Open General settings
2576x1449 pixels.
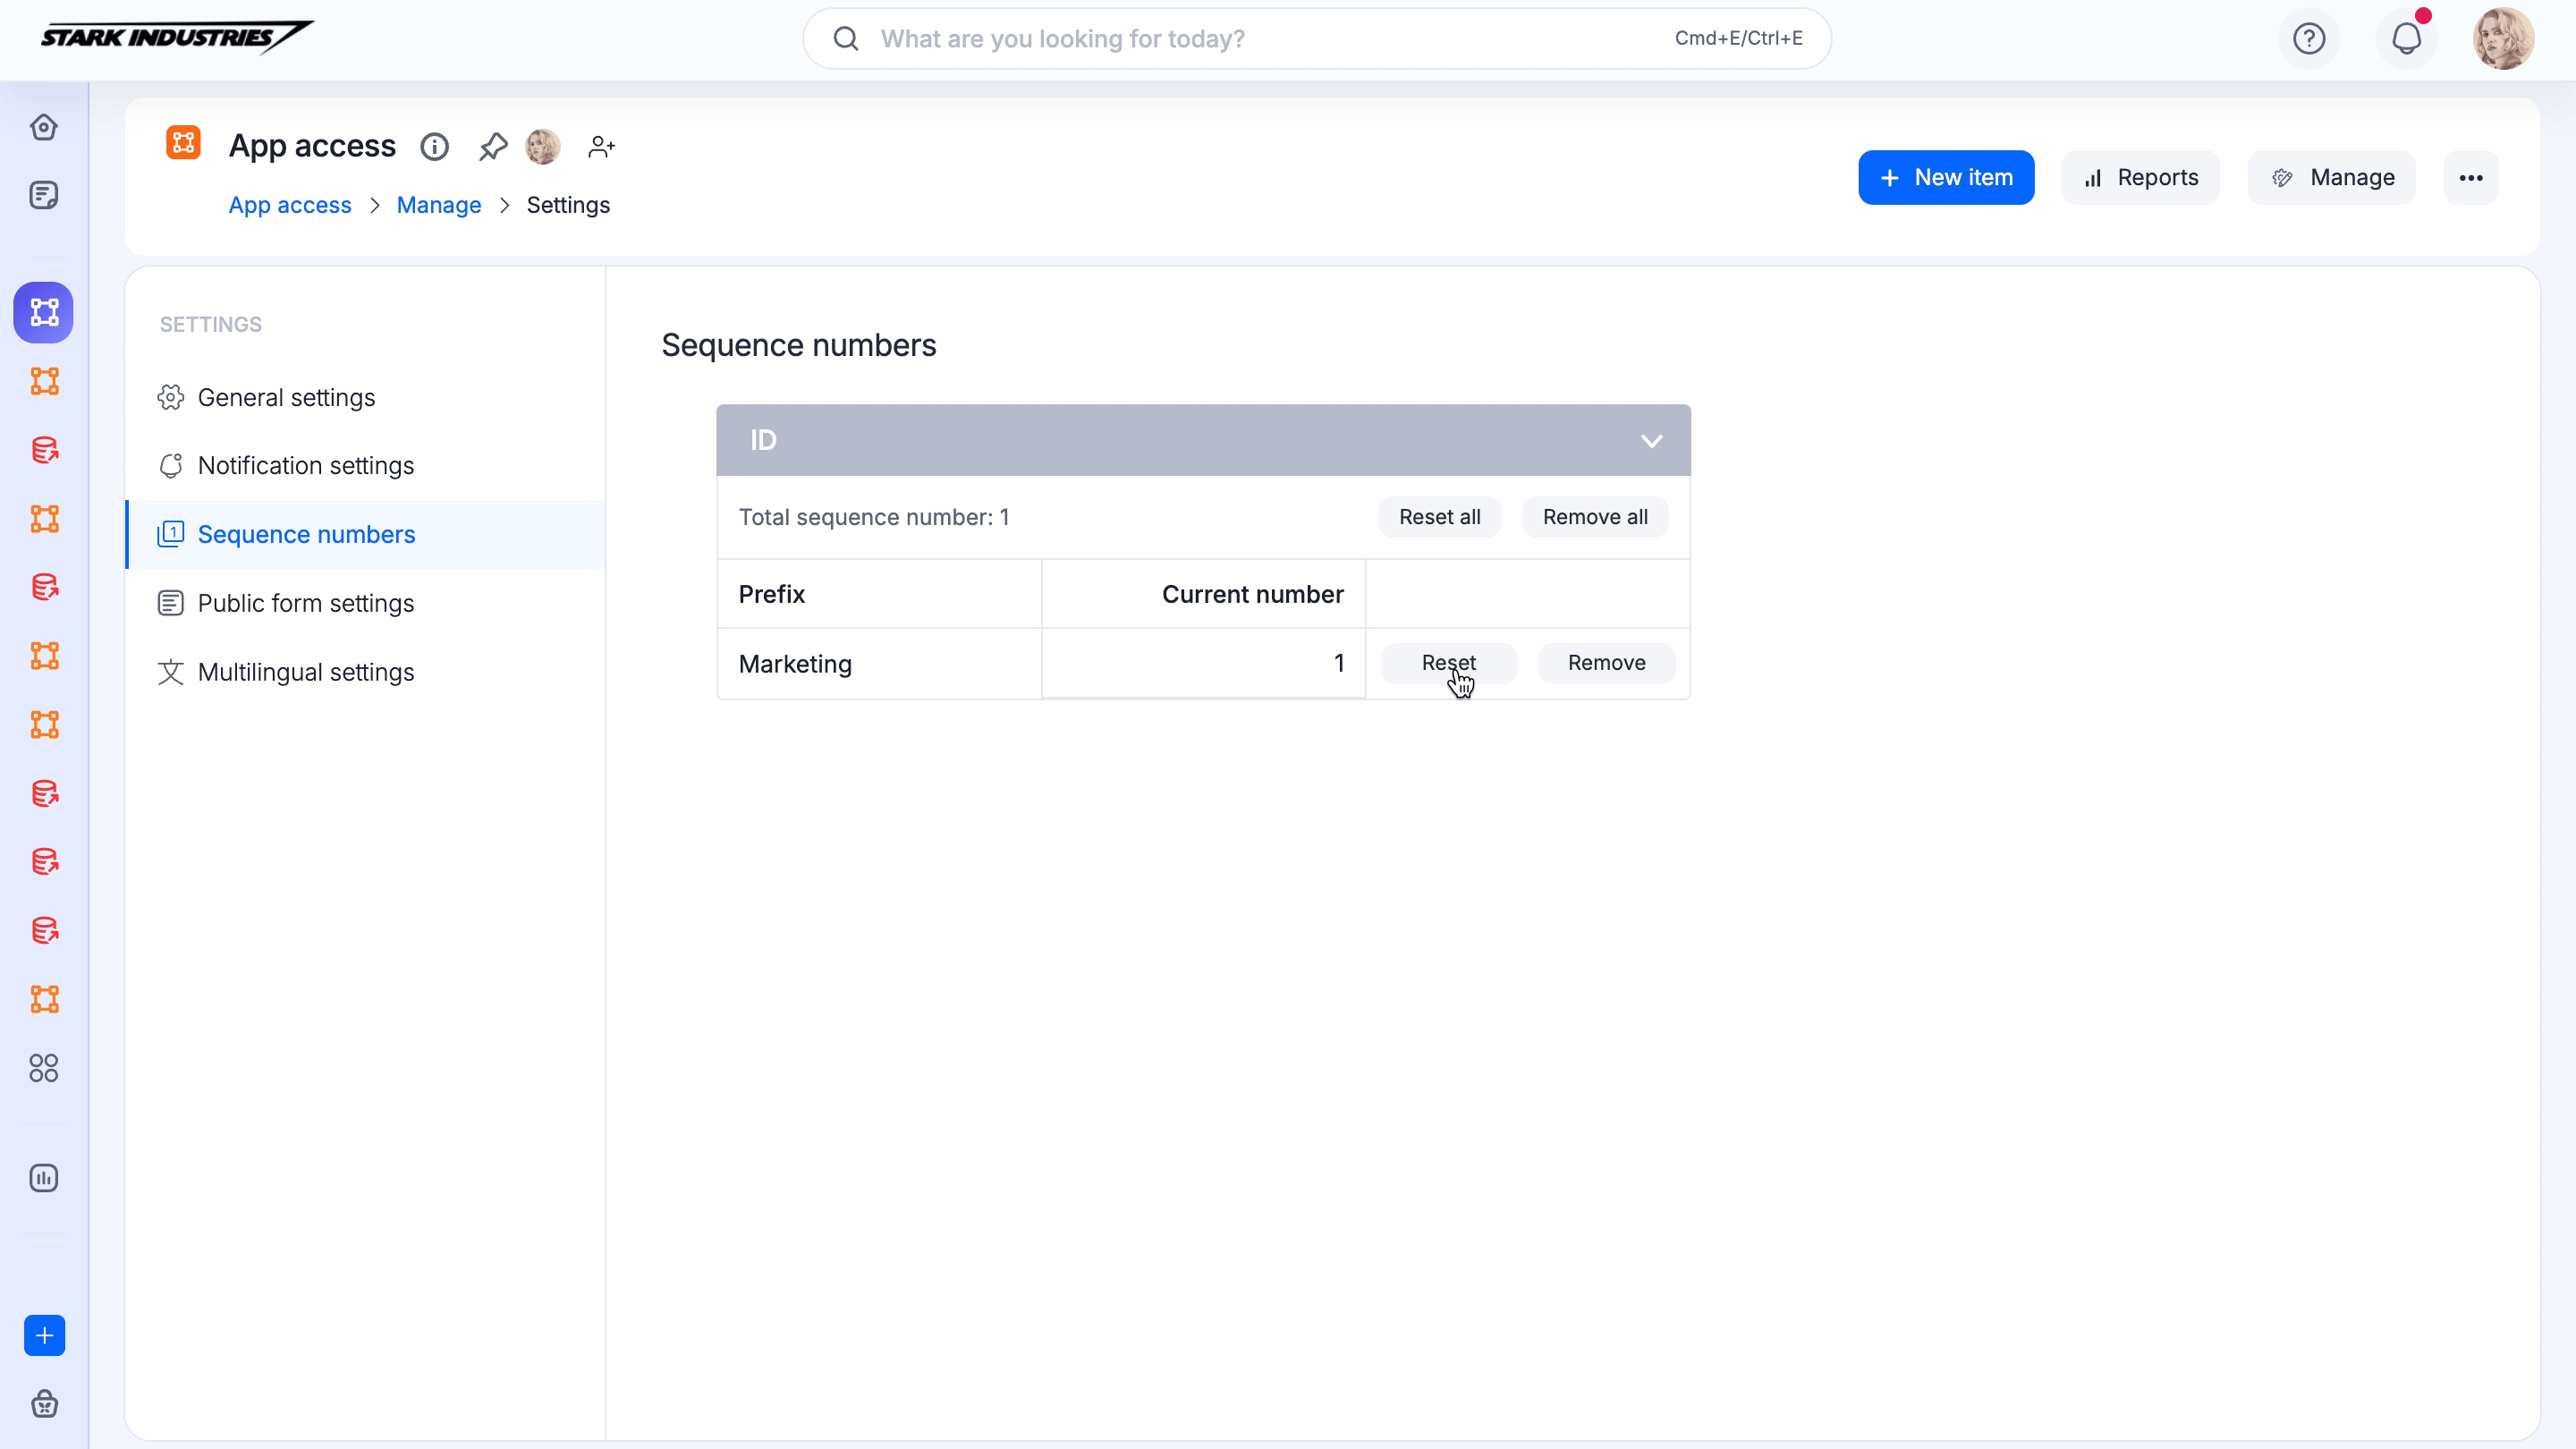coord(286,397)
